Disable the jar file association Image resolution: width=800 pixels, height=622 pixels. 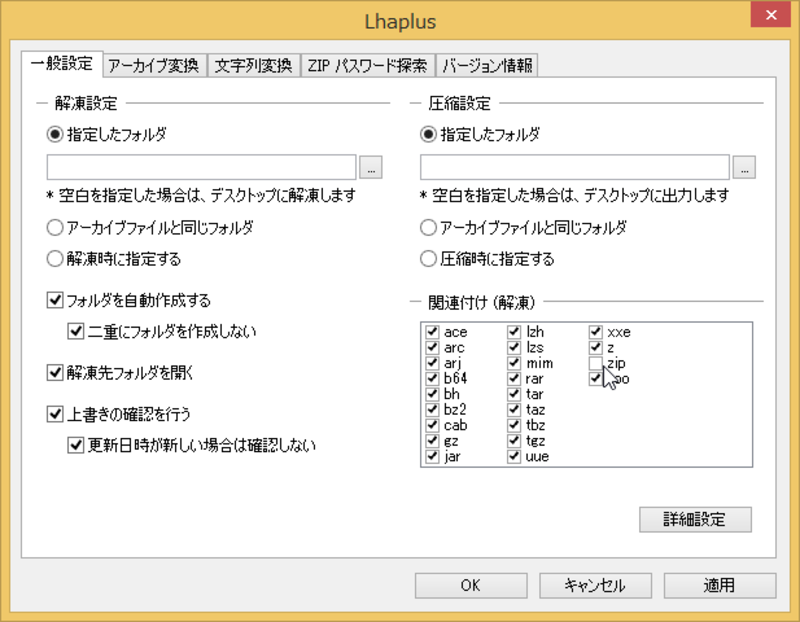(432, 456)
